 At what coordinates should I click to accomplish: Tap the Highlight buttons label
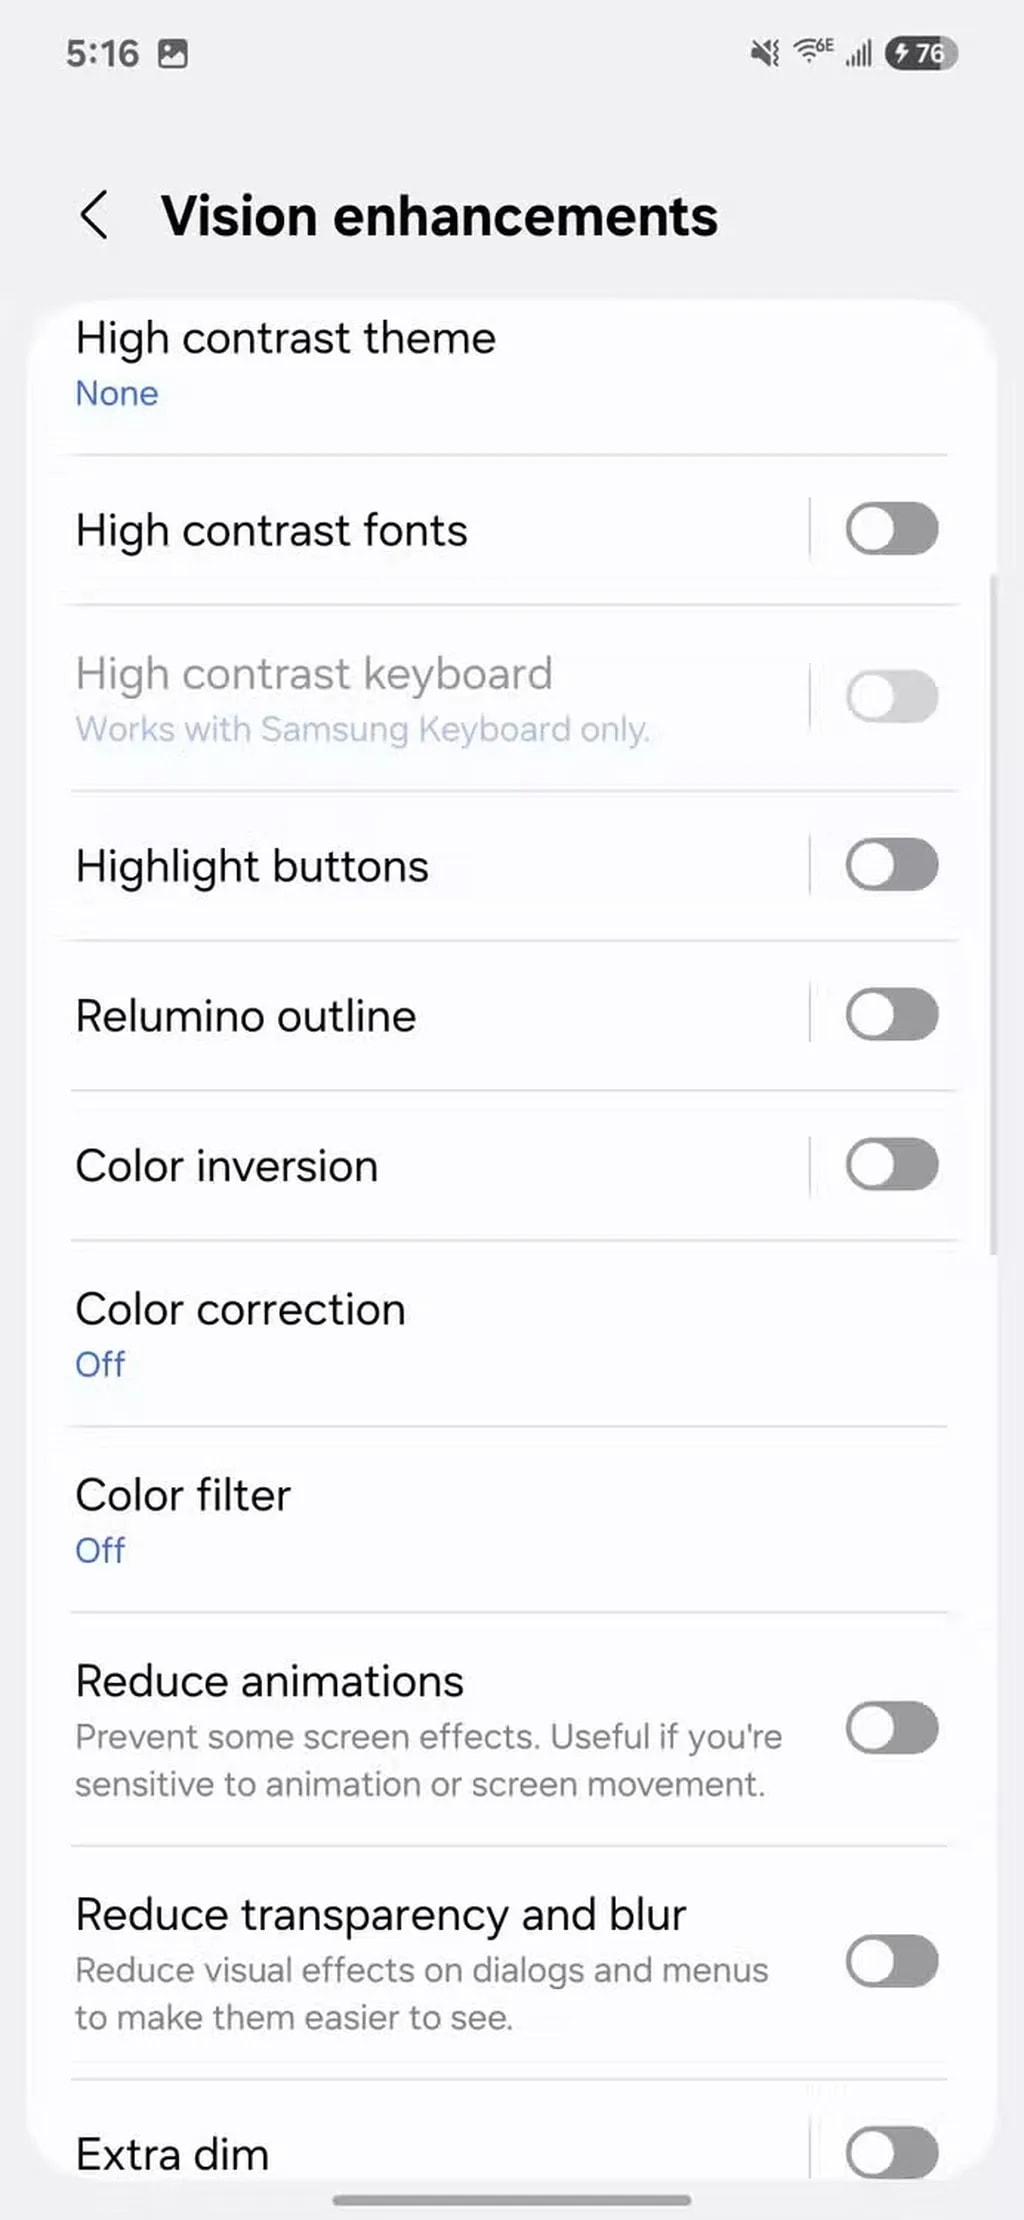coord(252,866)
